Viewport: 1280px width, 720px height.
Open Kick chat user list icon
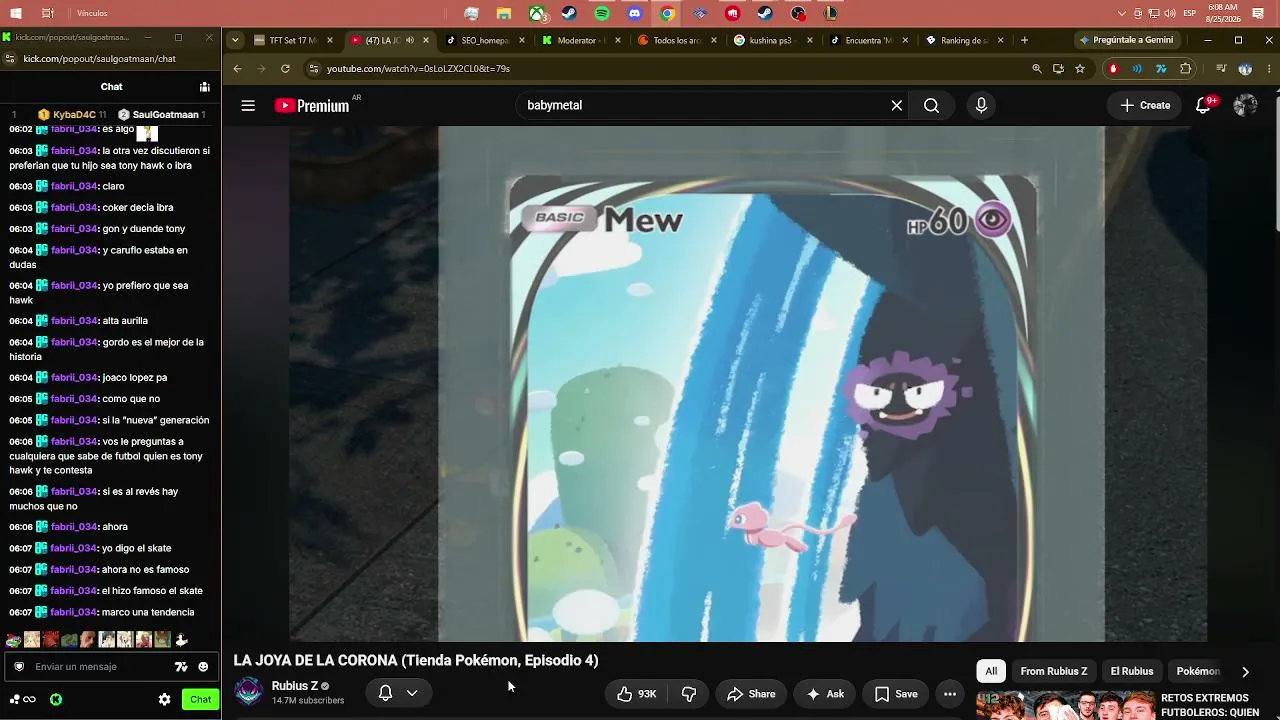[x=204, y=87]
